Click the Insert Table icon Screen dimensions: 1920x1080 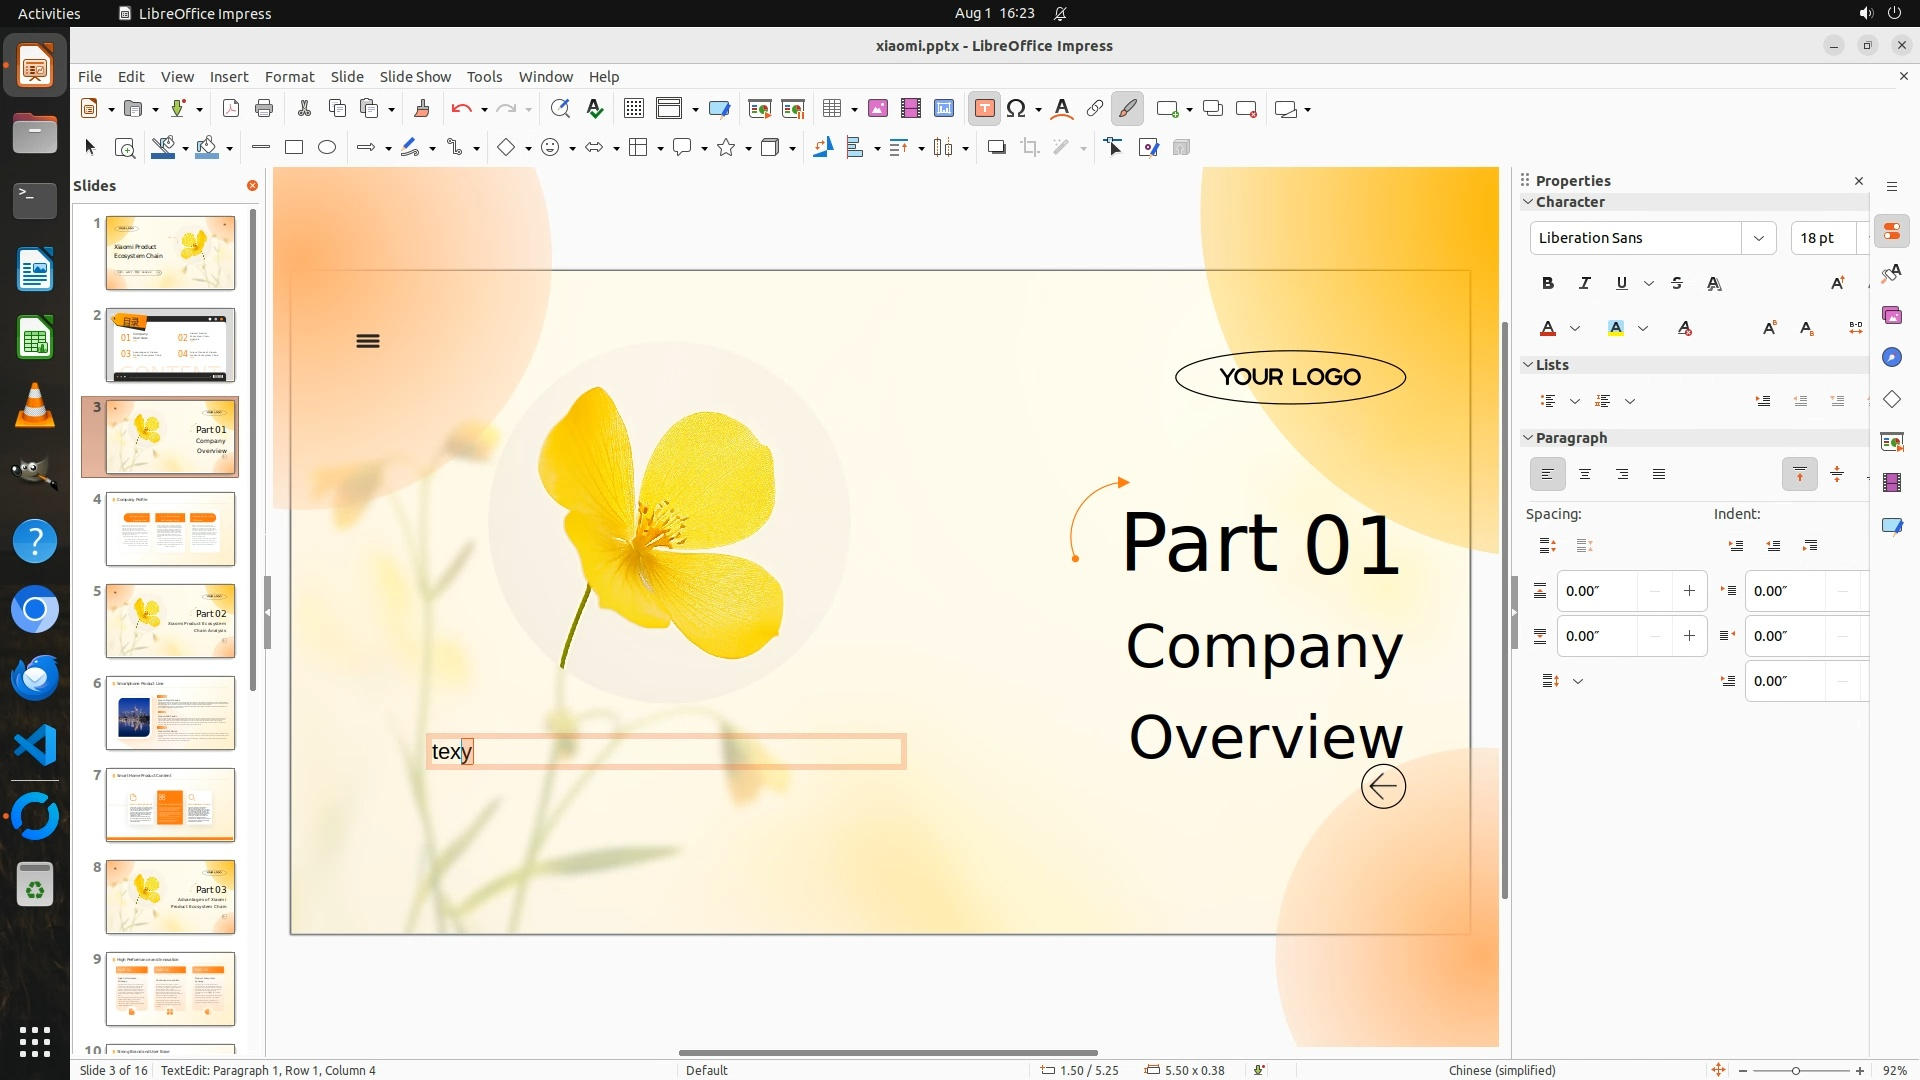(832, 109)
